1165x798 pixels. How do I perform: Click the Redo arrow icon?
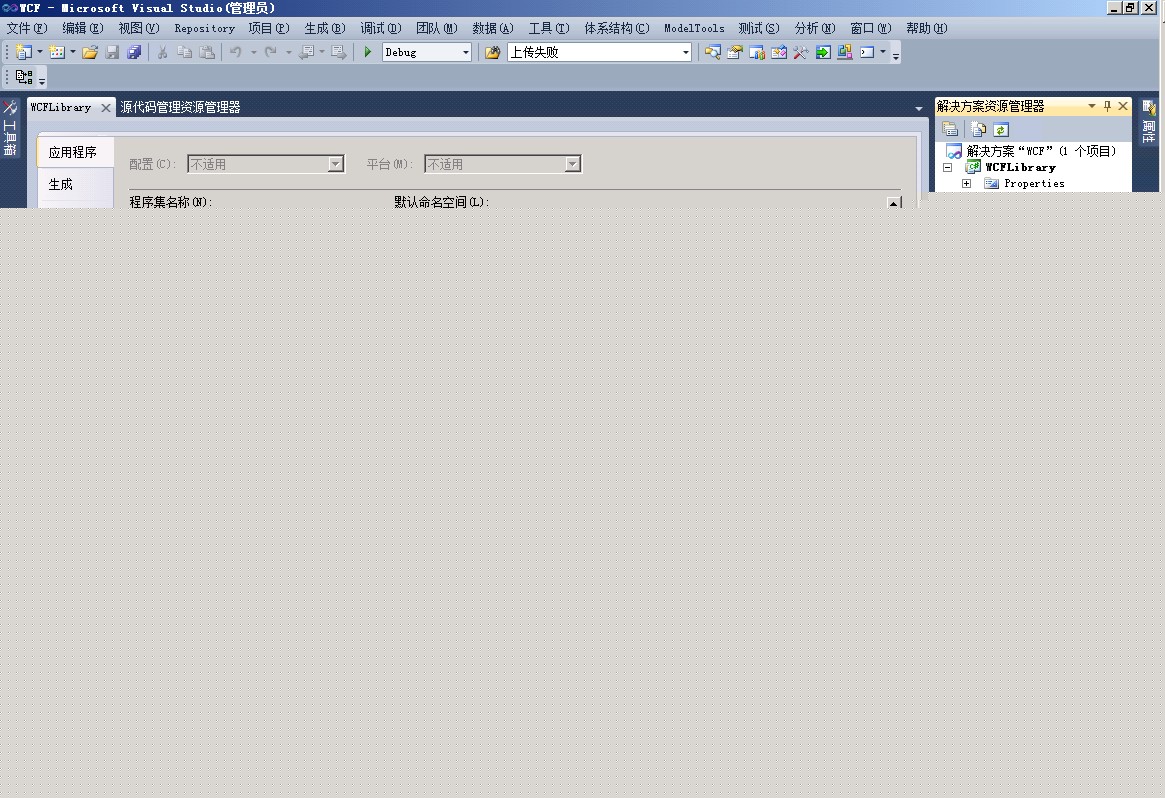tap(270, 52)
